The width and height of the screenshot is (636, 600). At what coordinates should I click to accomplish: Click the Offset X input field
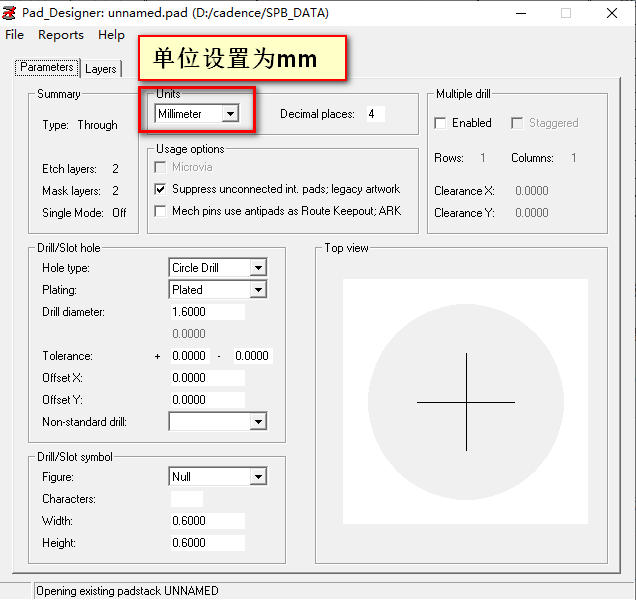click(x=207, y=378)
